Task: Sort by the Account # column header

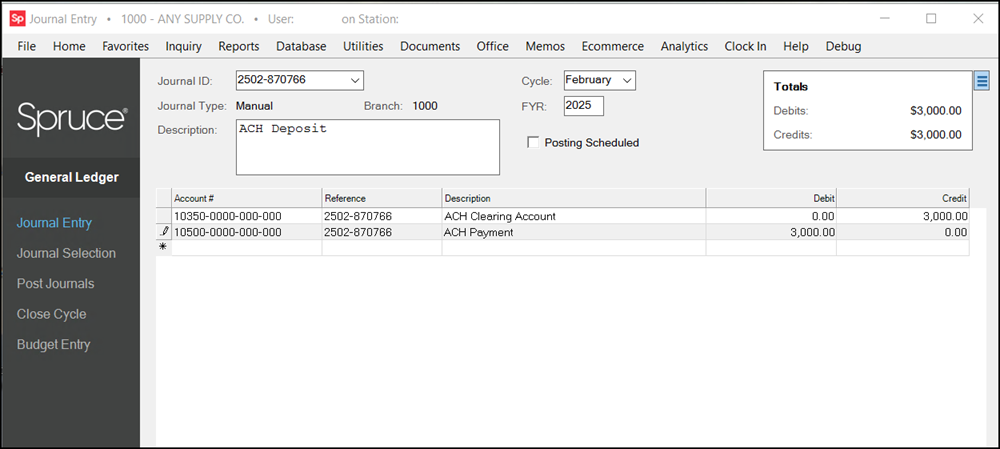Action: 246,198
